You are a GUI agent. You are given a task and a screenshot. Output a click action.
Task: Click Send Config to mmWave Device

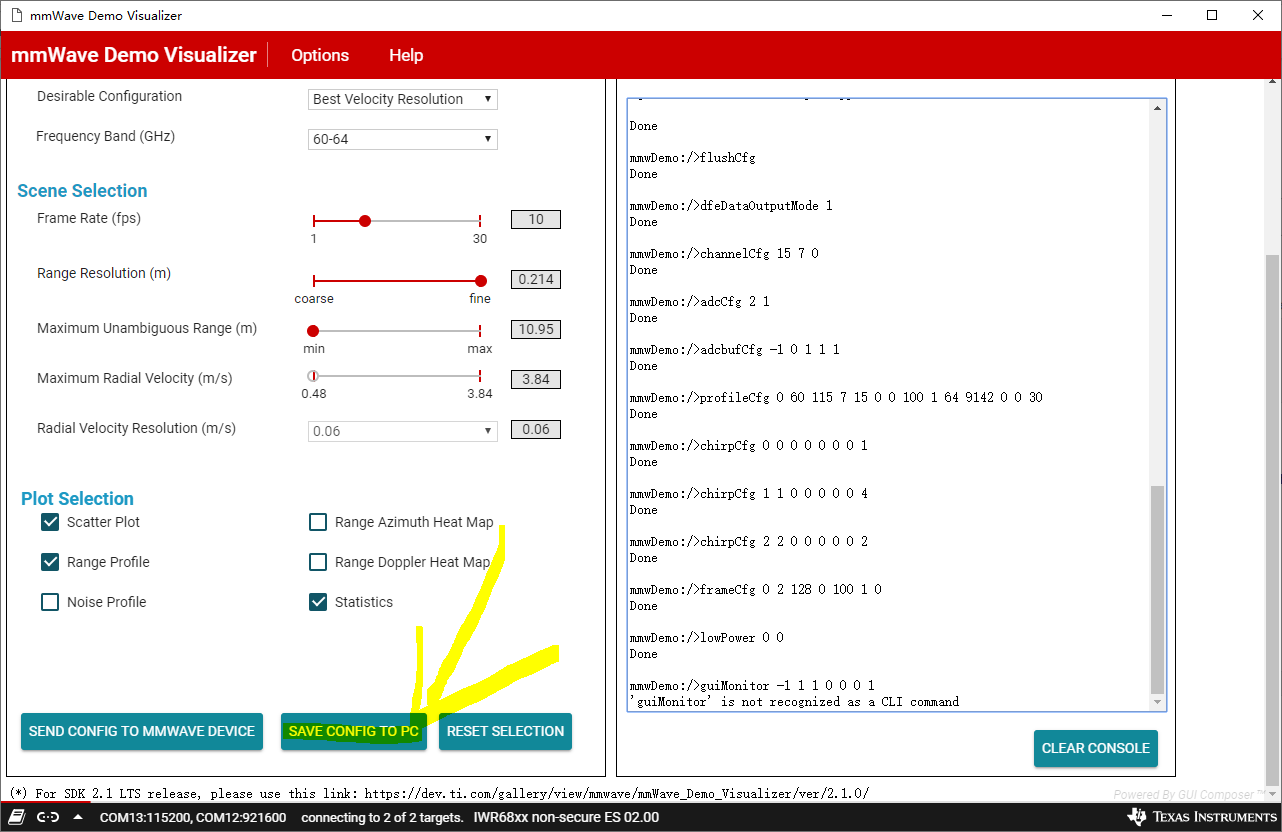pyautogui.click(x=142, y=731)
